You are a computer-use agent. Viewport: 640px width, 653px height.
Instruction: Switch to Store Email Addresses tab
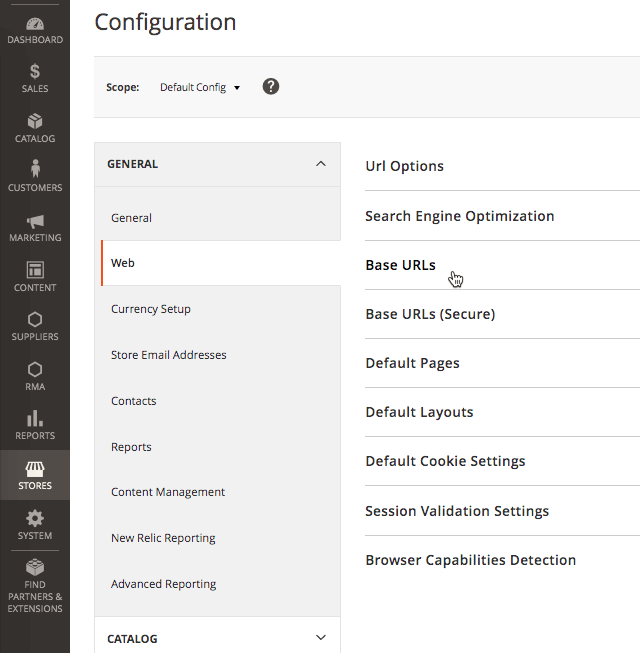coord(169,355)
